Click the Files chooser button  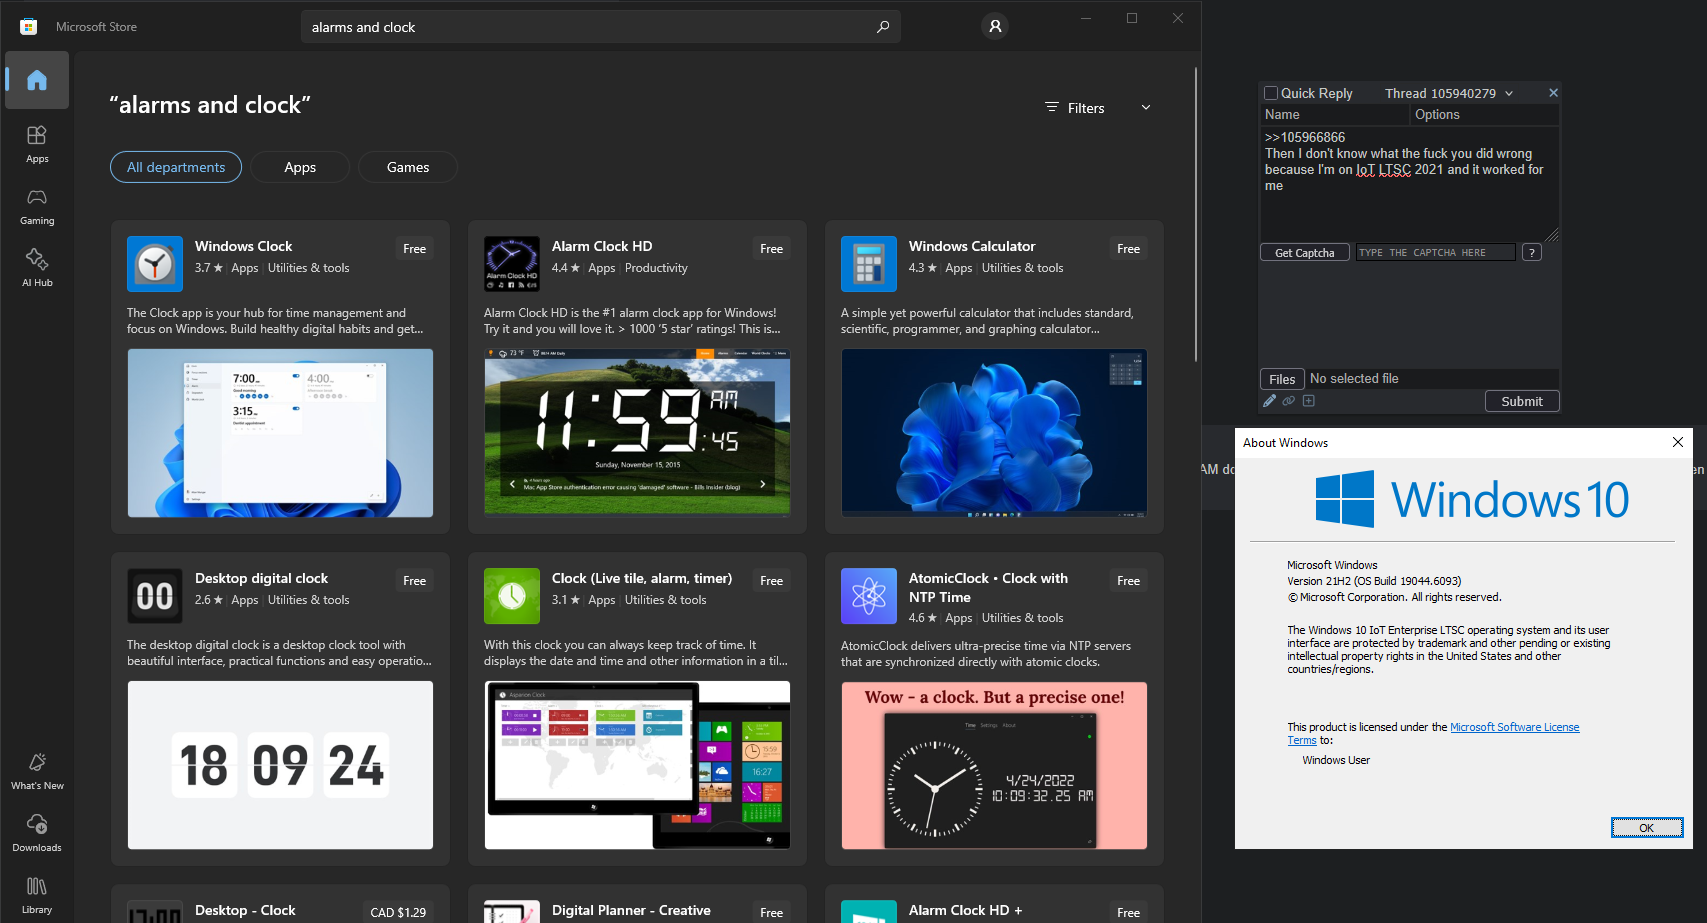(1282, 379)
